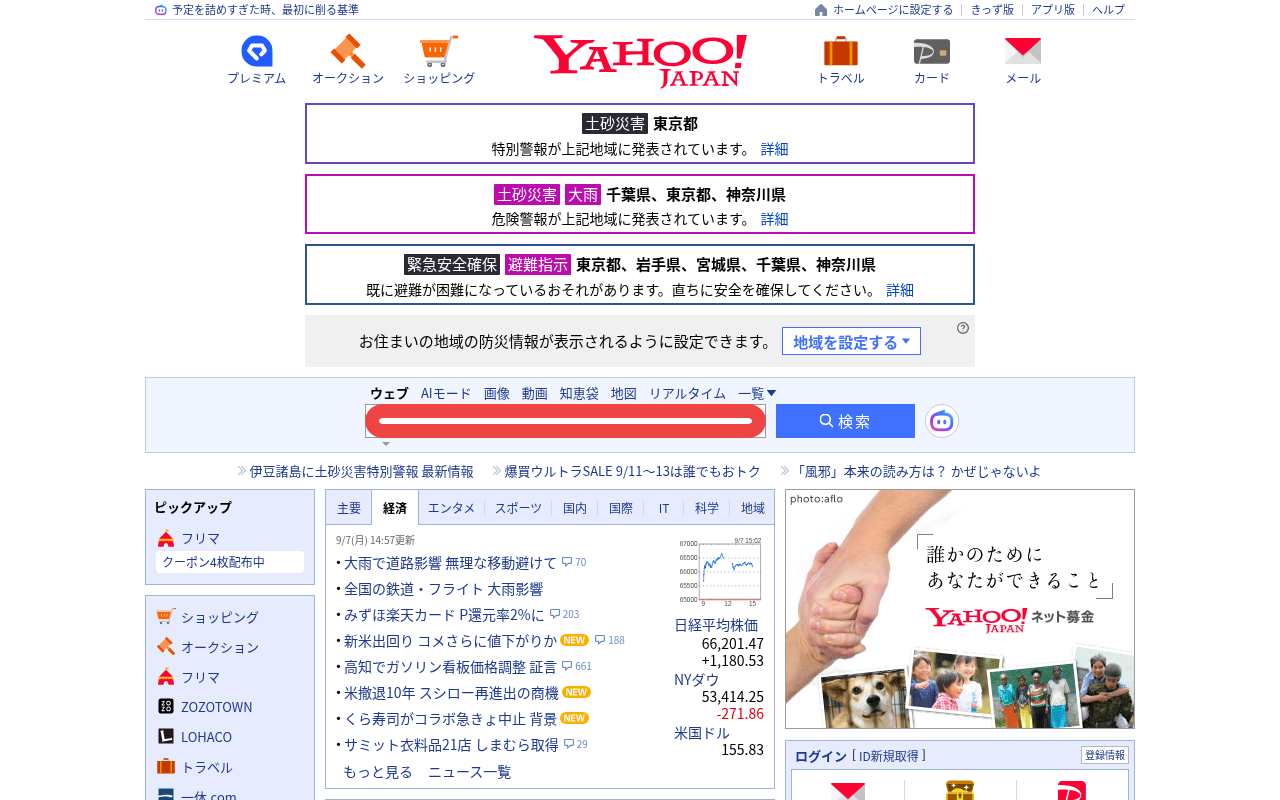Click the help question mark icon in disaster settings
Viewport: 1280px width, 800px height.
963,328
